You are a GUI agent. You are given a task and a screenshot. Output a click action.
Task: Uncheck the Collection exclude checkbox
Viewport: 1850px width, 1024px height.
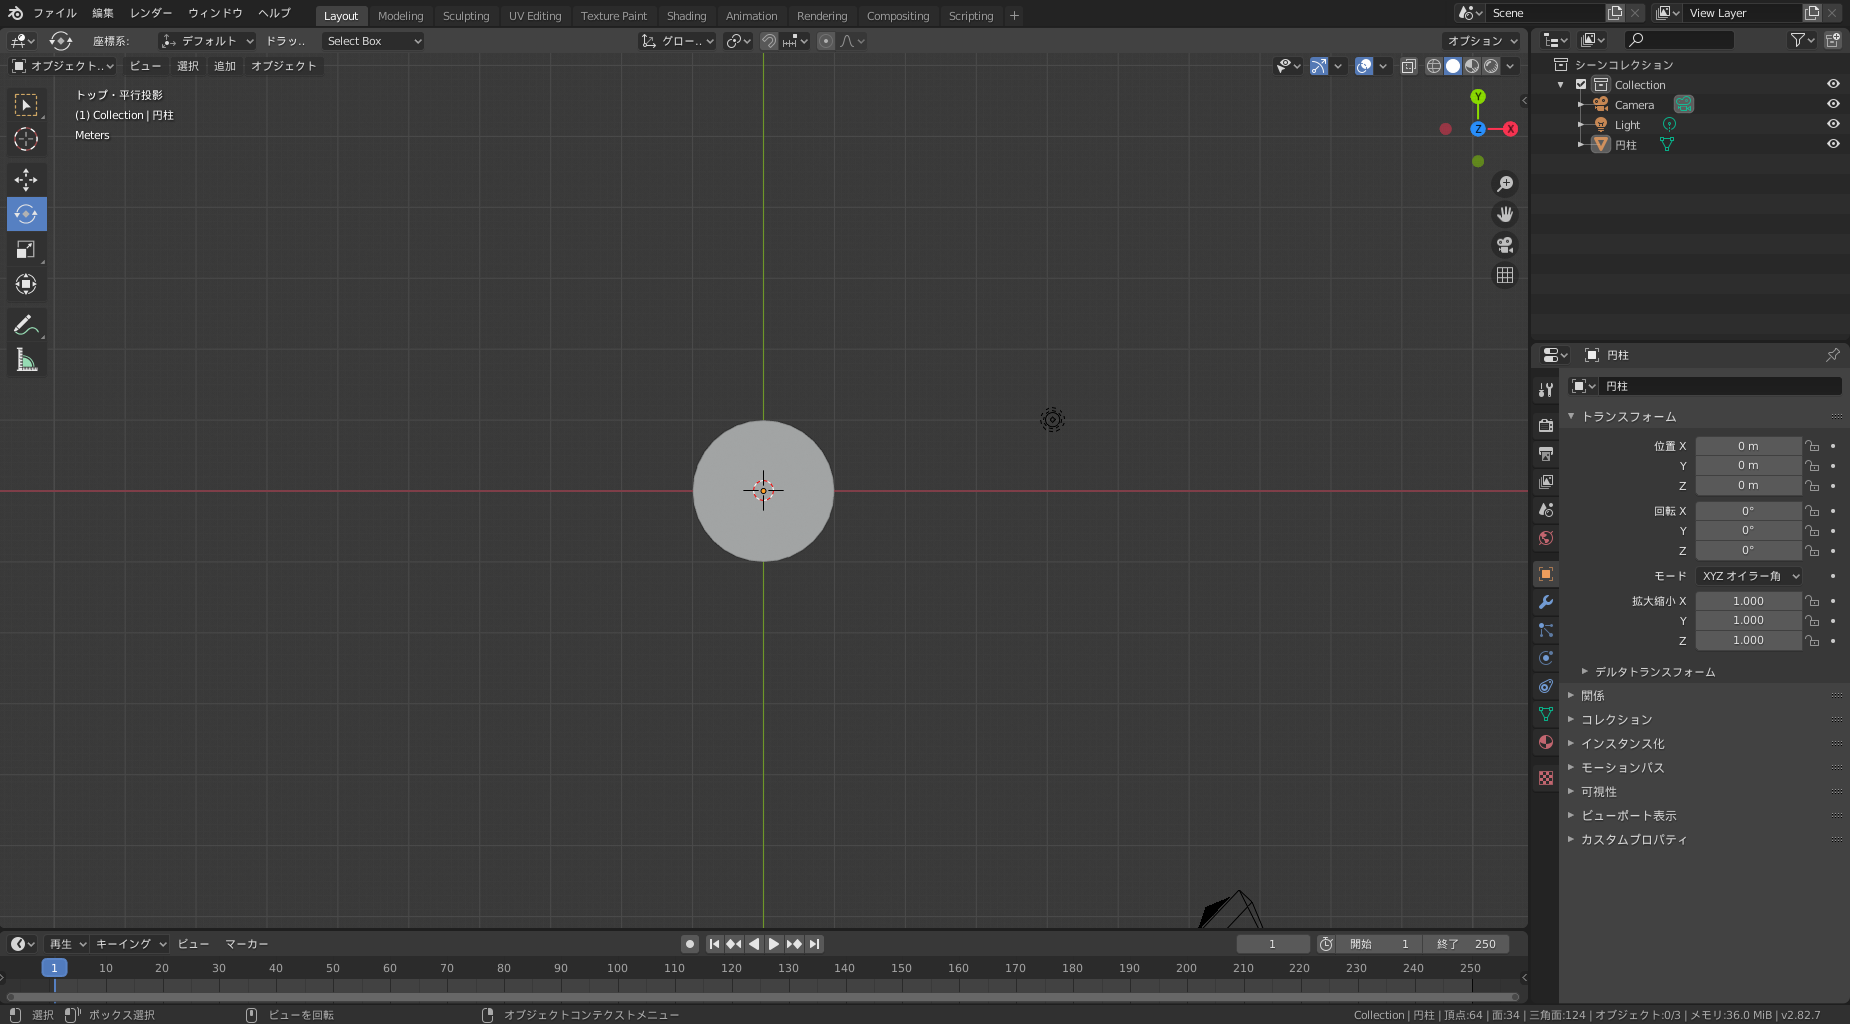[x=1581, y=85]
